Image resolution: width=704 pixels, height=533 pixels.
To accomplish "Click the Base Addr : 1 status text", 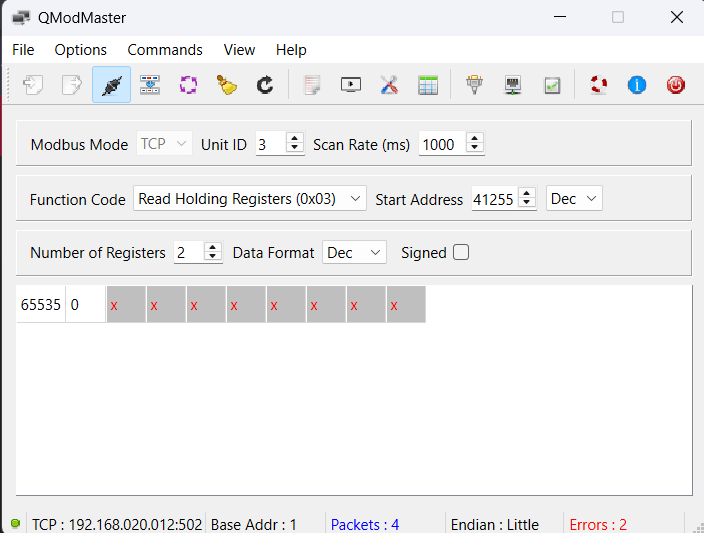I will coord(254,524).
